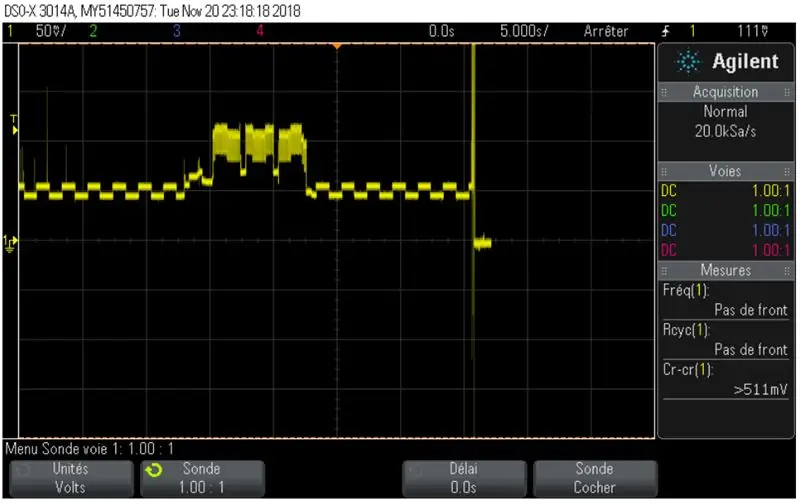Image resolution: width=800 pixels, height=504 pixels.
Task: Click the Arrêter run status label
Action: pos(606,31)
